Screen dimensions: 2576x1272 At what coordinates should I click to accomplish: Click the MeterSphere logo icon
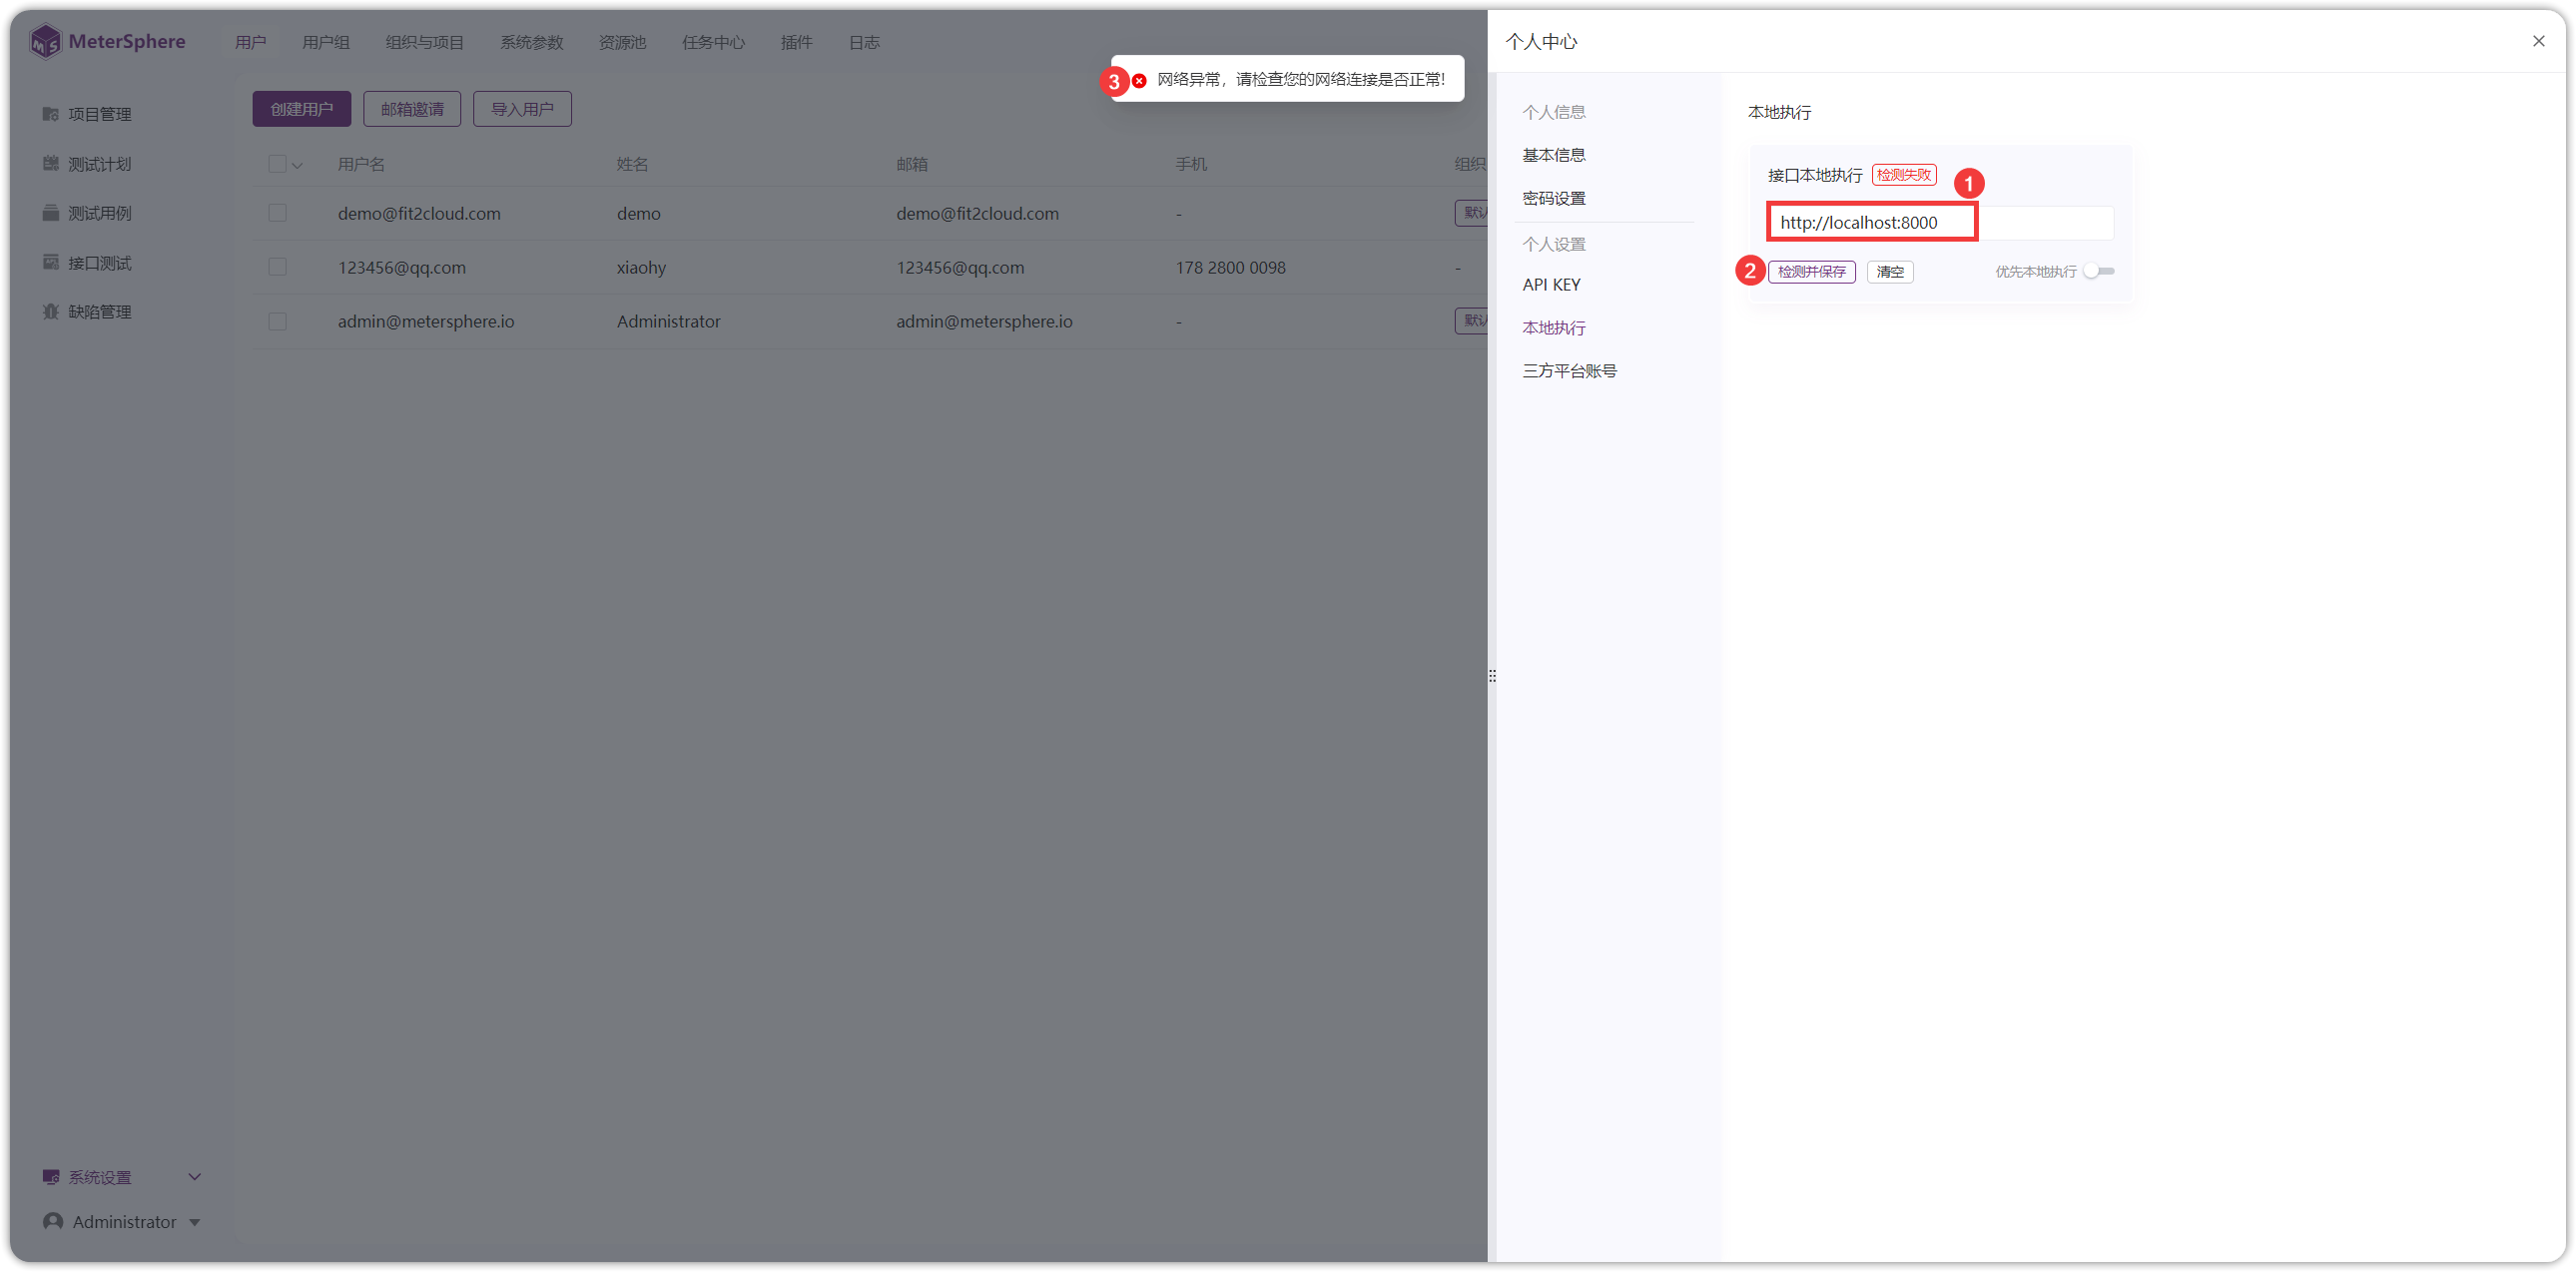tap(45, 42)
